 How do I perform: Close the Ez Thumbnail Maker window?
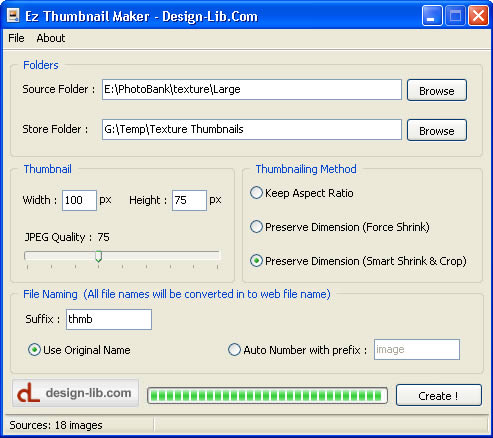click(479, 16)
